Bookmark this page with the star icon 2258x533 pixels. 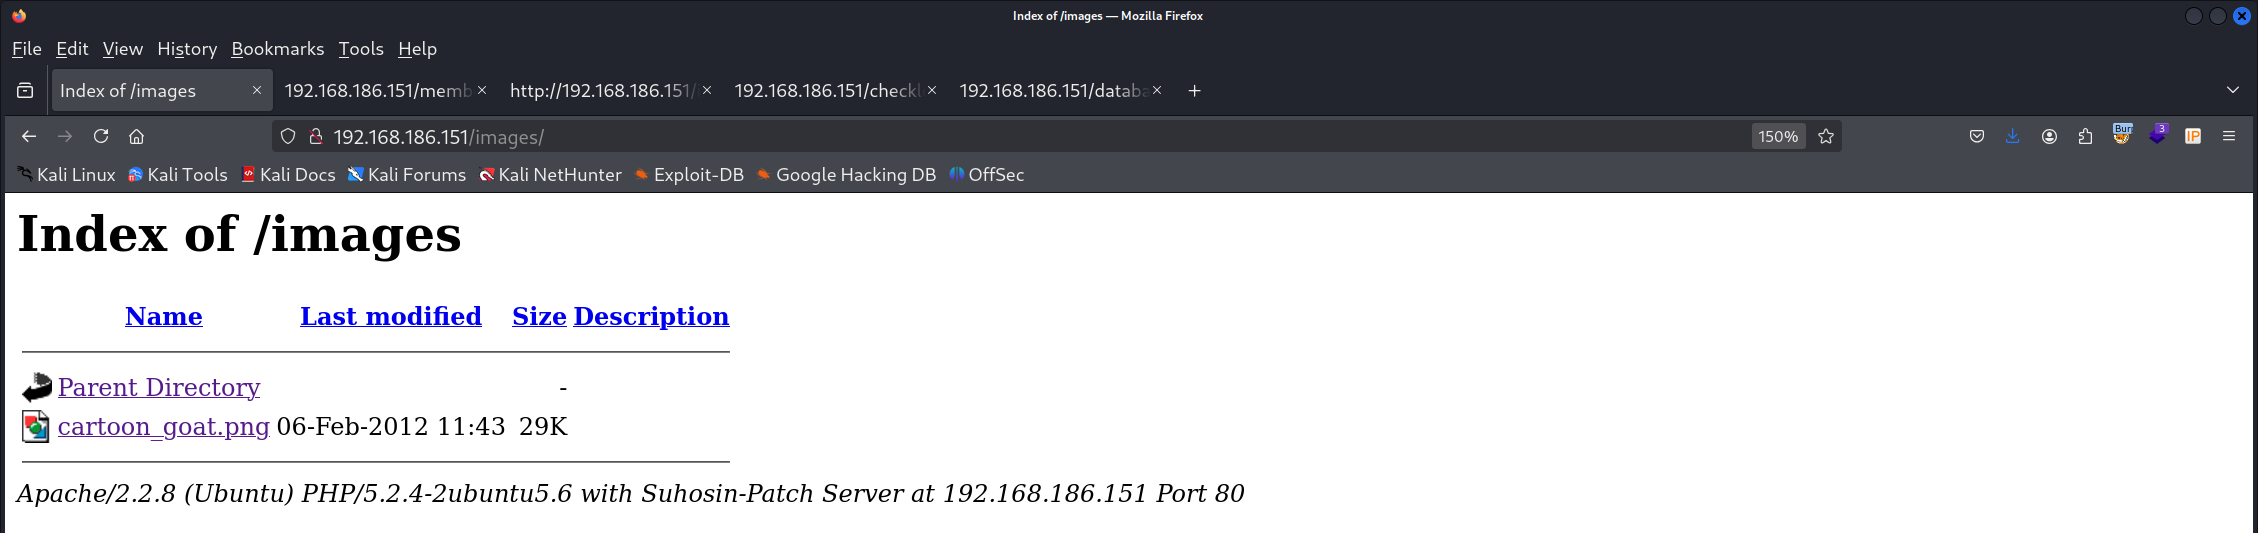tap(1826, 137)
